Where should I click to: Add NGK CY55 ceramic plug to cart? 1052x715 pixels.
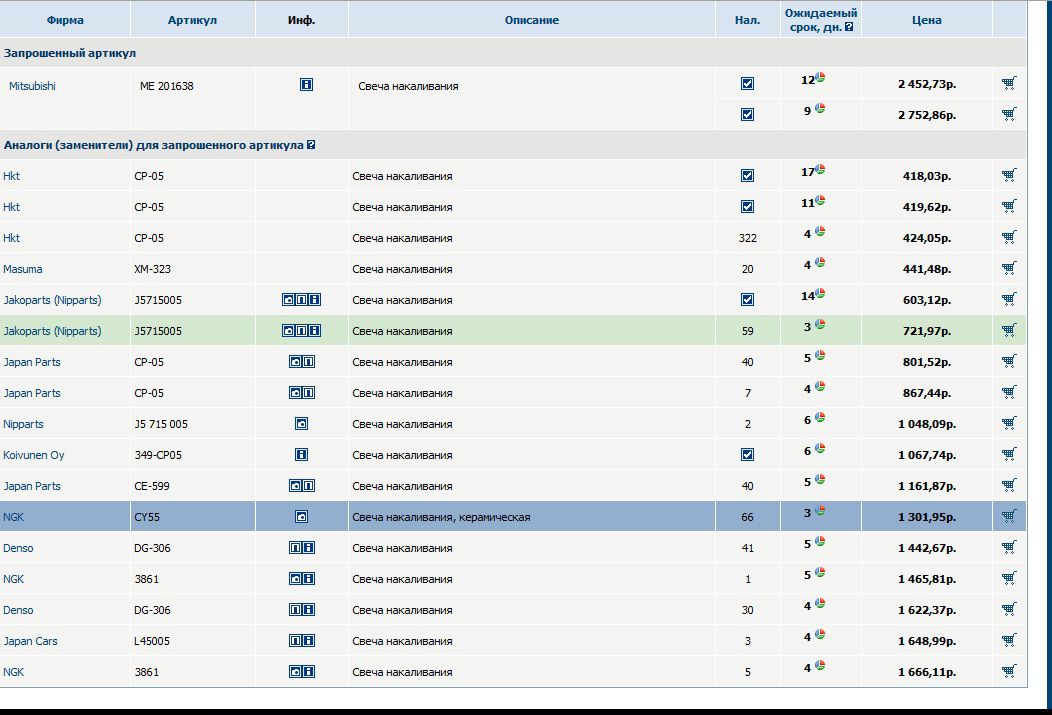[x=1008, y=516]
